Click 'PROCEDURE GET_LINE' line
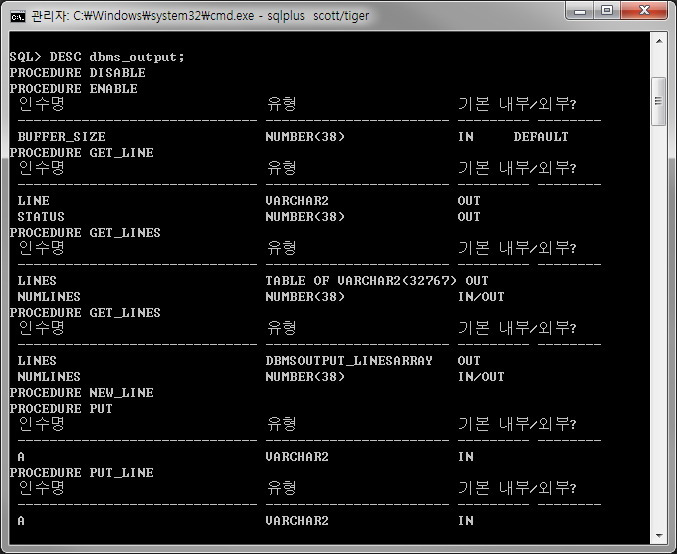 coord(82,152)
